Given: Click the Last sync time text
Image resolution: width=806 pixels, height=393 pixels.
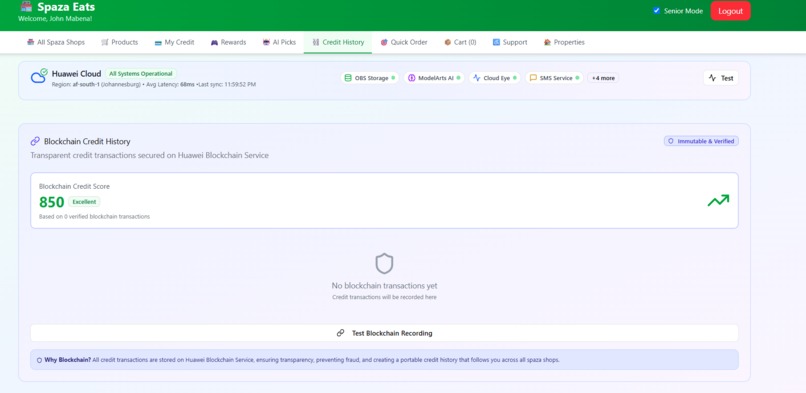Looking at the screenshot, I should [x=227, y=84].
